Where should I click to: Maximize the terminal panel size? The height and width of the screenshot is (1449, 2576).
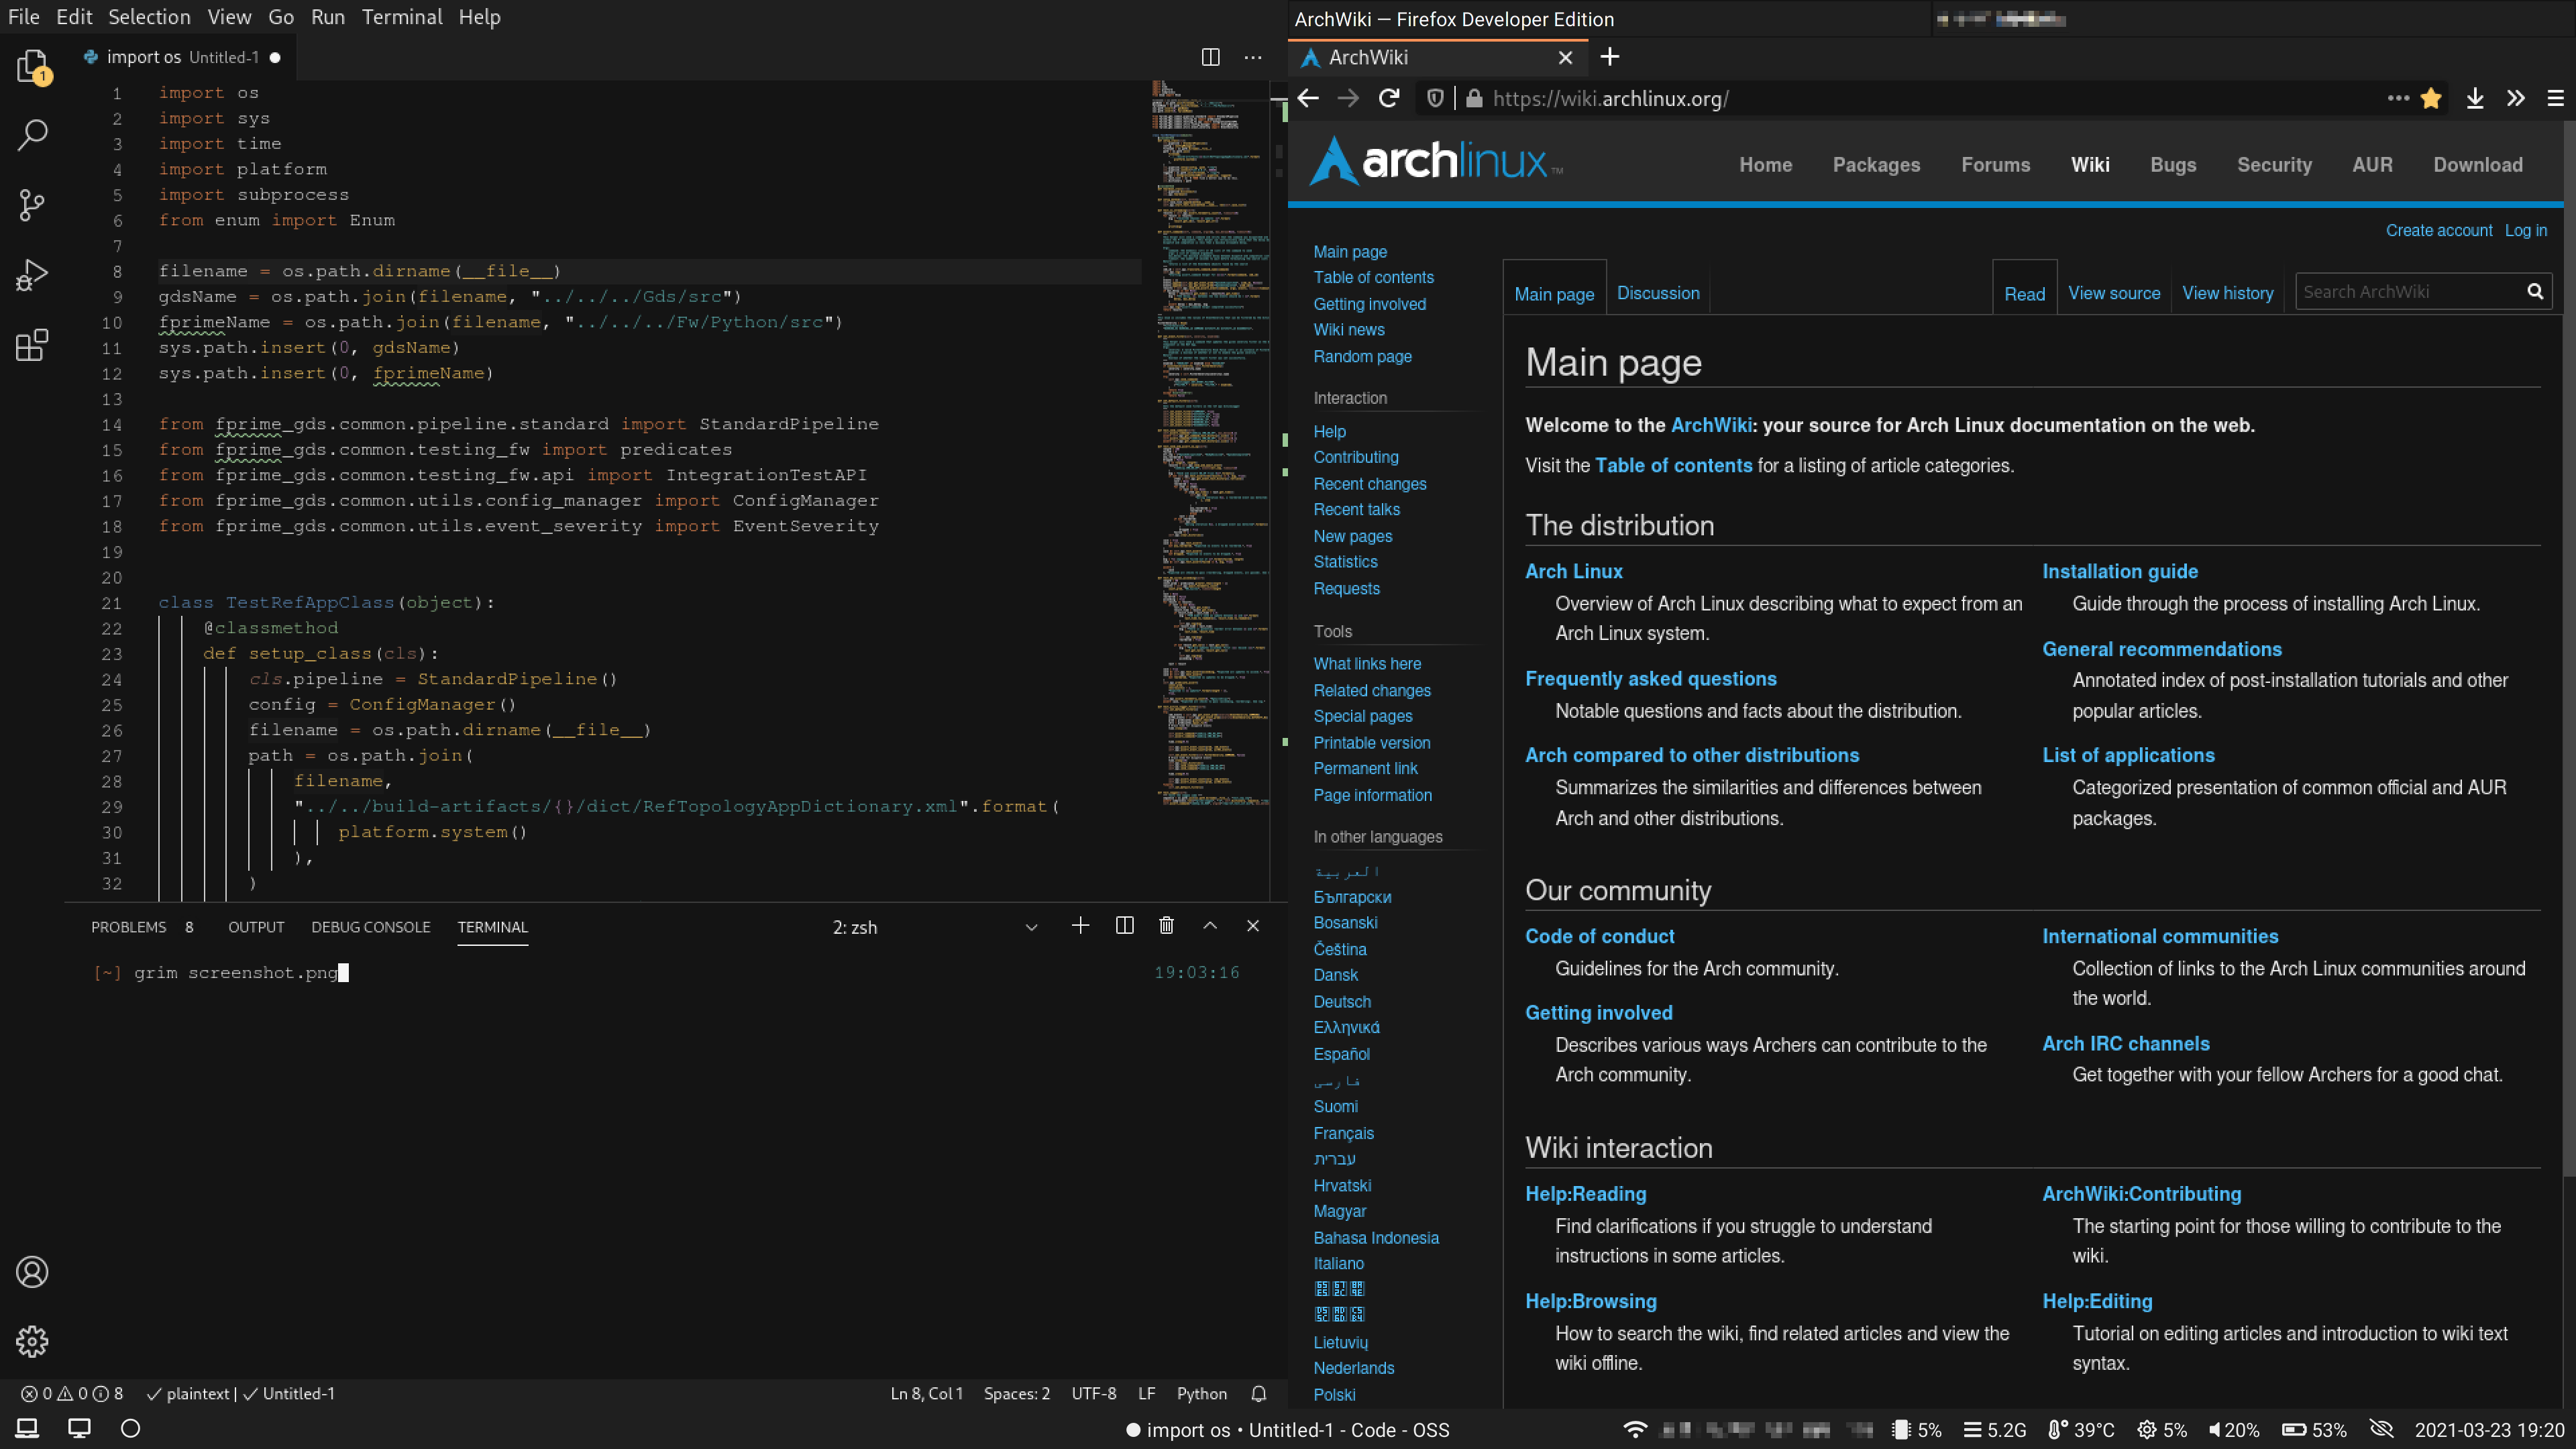click(1210, 926)
